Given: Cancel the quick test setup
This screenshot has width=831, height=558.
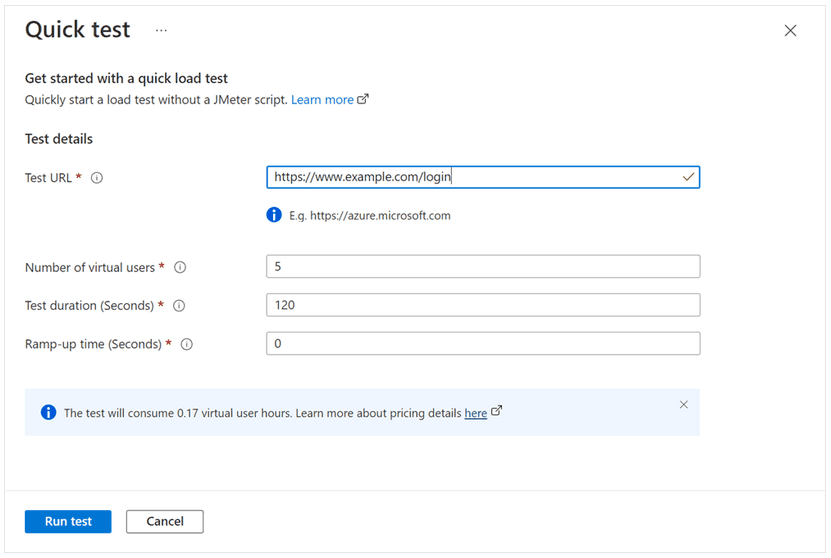Looking at the screenshot, I should [x=165, y=521].
